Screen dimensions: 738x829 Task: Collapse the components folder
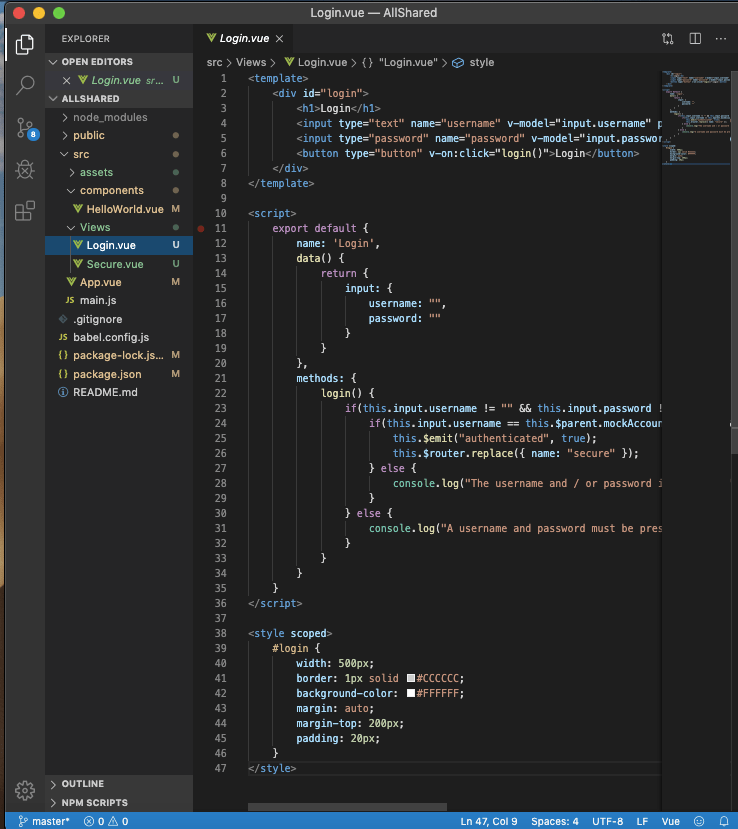(x=111, y=190)
